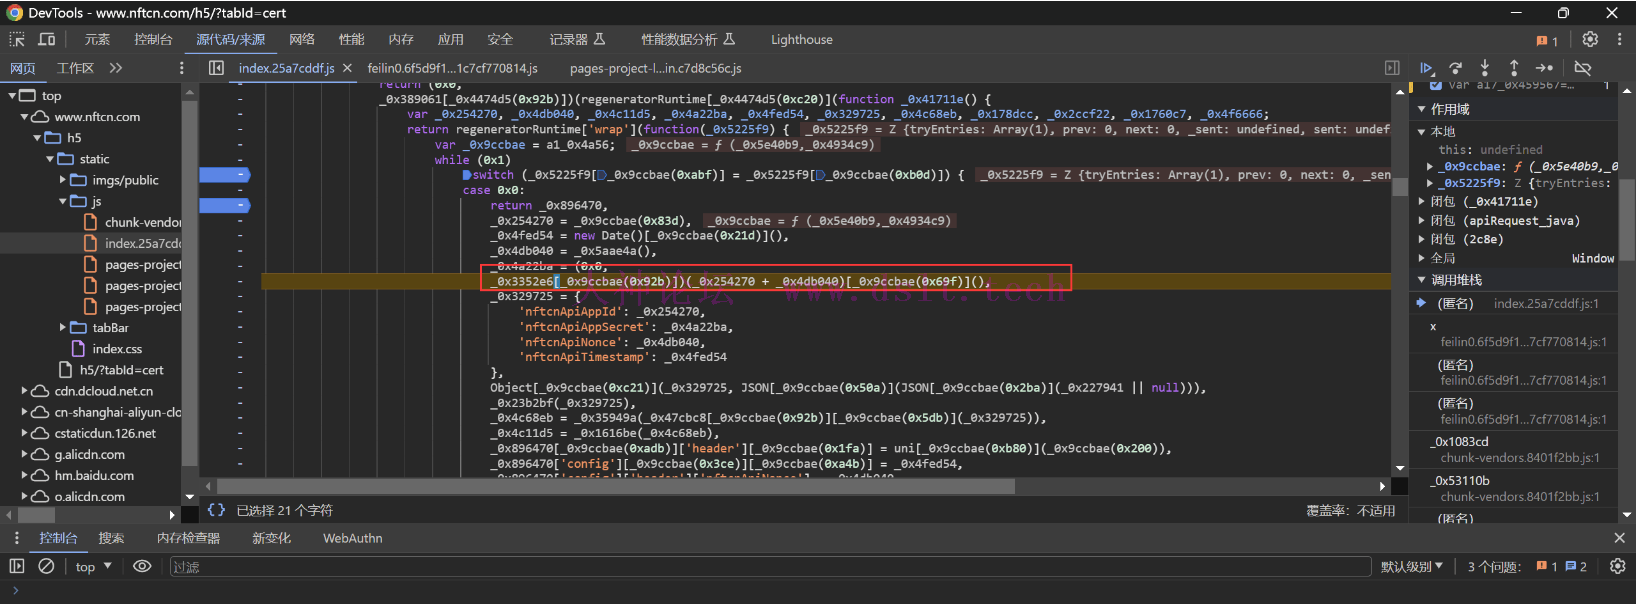
Task: Collapse the 作用域 scope section
Action: [1422, 109]
